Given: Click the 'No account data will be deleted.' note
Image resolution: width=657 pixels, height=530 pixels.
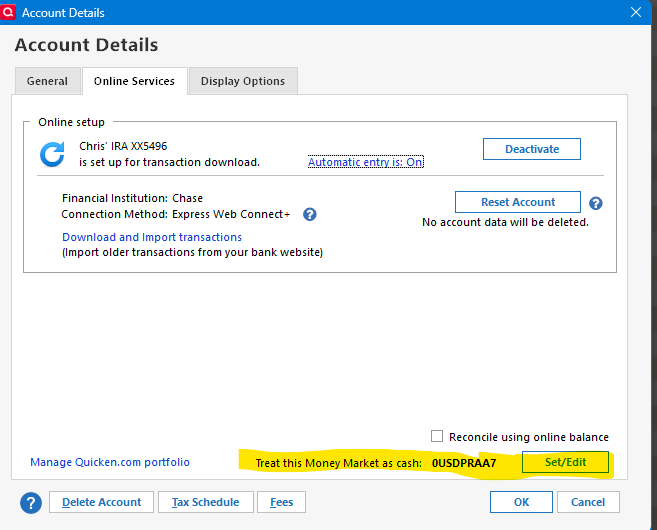Looking at the screenshot, I should pyautogui.click(x=505, y=222).
